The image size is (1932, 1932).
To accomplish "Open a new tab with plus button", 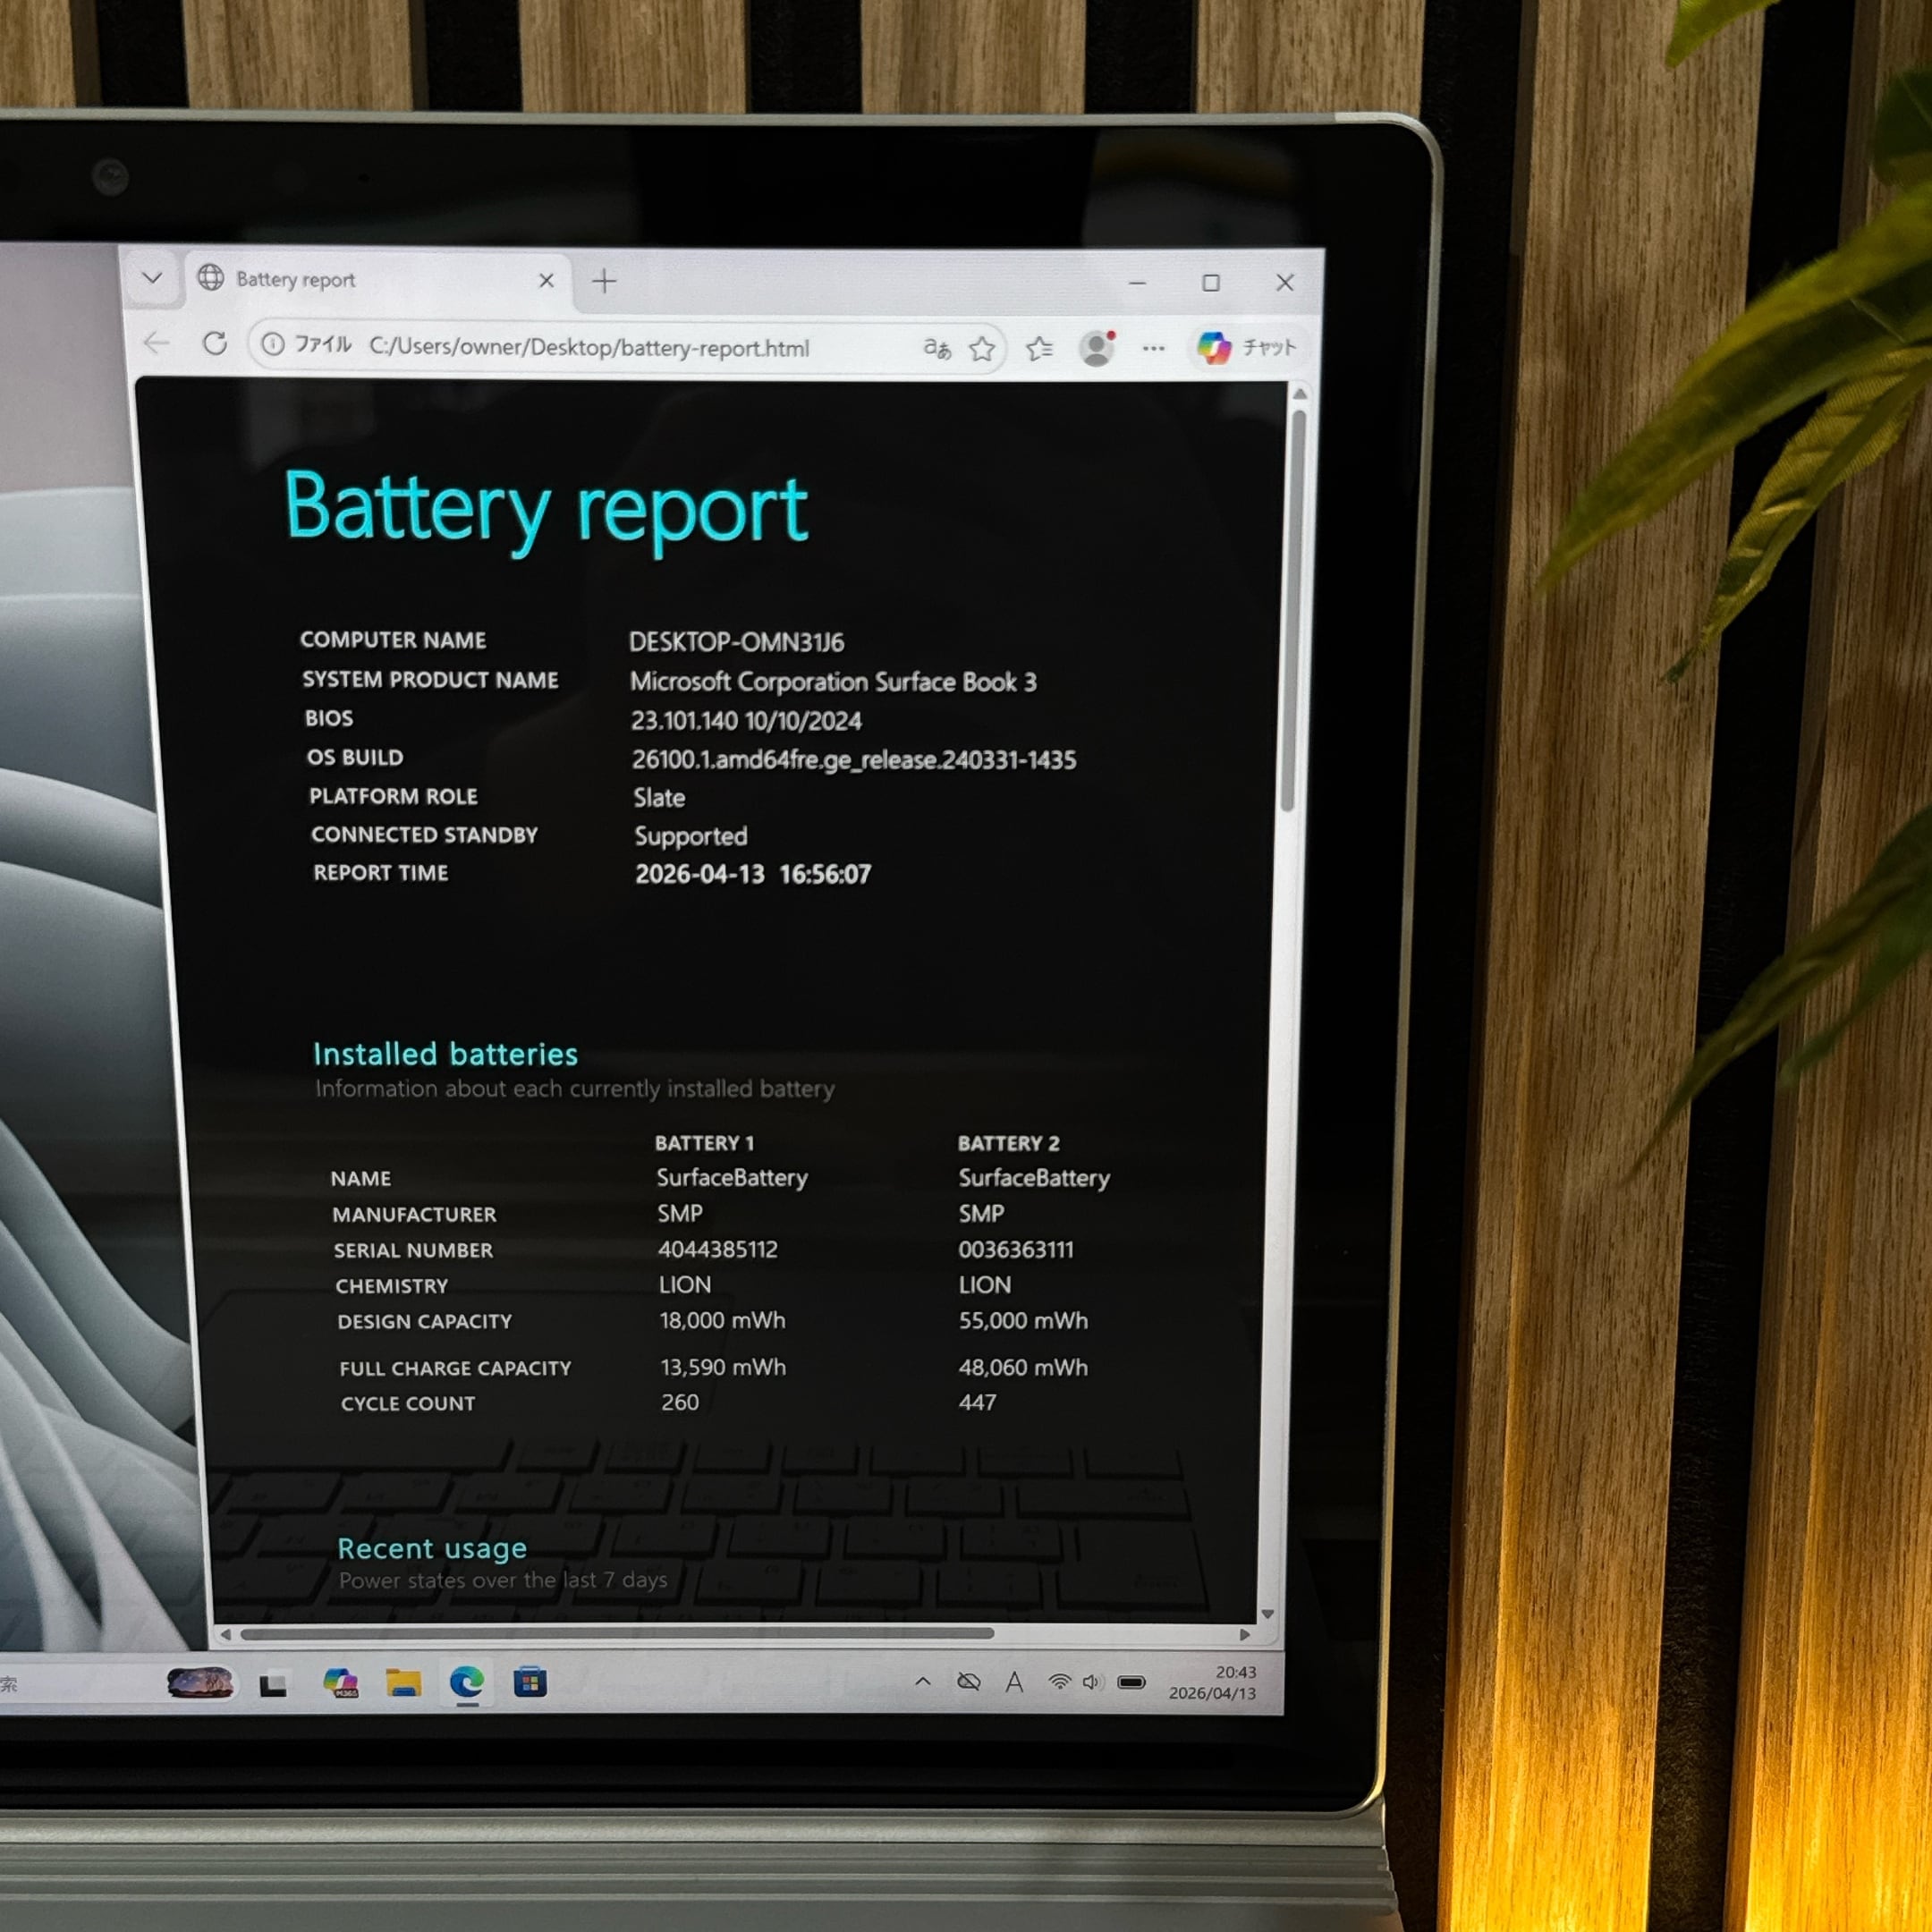I will point(604,282).
